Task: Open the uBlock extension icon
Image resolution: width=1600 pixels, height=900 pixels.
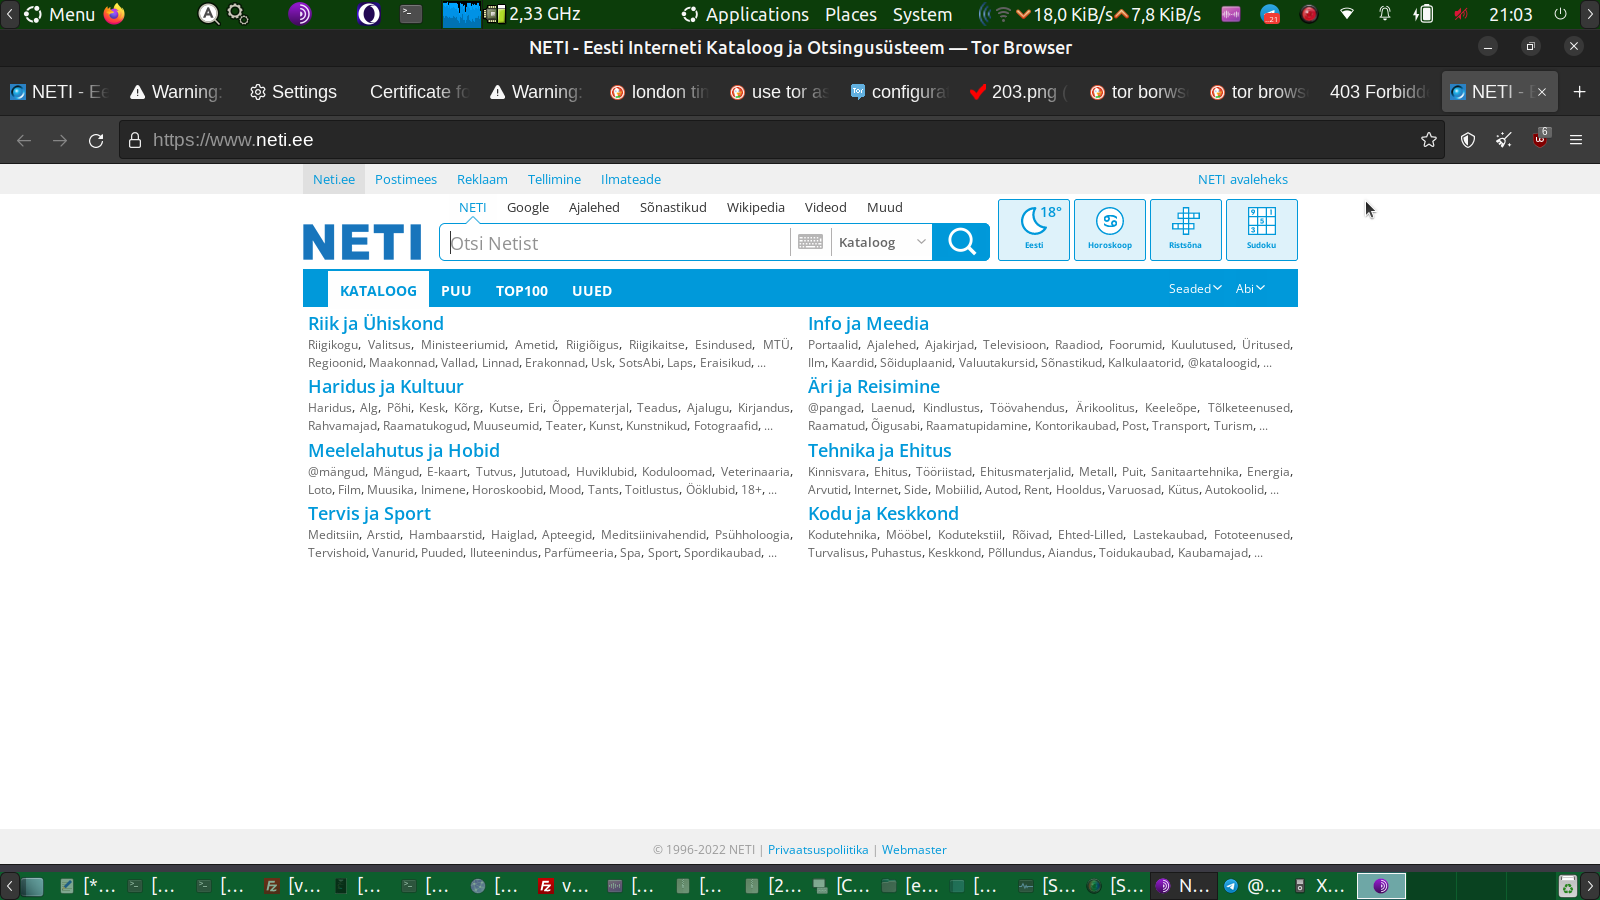Action: coord(1540,139)
